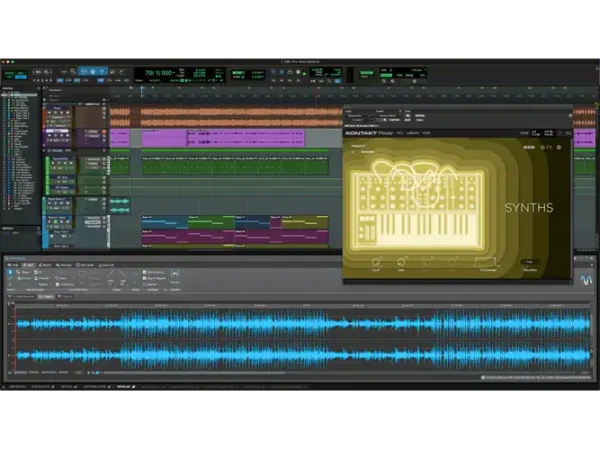Open Kontakt Player FILE menu
Image resolution: width=600 pixels, height=450 pixels.
(x=399, y=133)
